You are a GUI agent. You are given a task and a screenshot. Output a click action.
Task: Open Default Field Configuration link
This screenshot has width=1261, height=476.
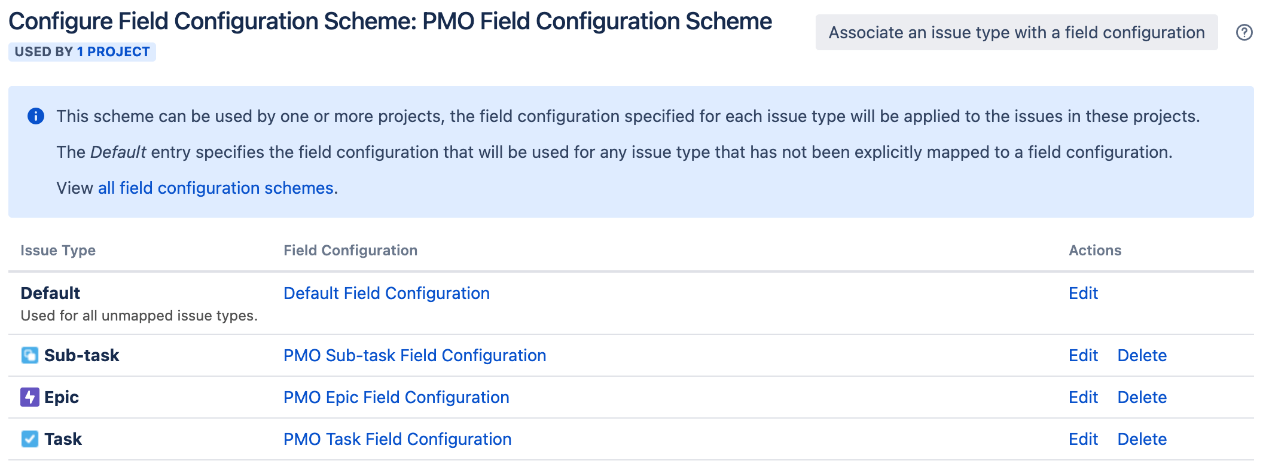click(387, 293)
